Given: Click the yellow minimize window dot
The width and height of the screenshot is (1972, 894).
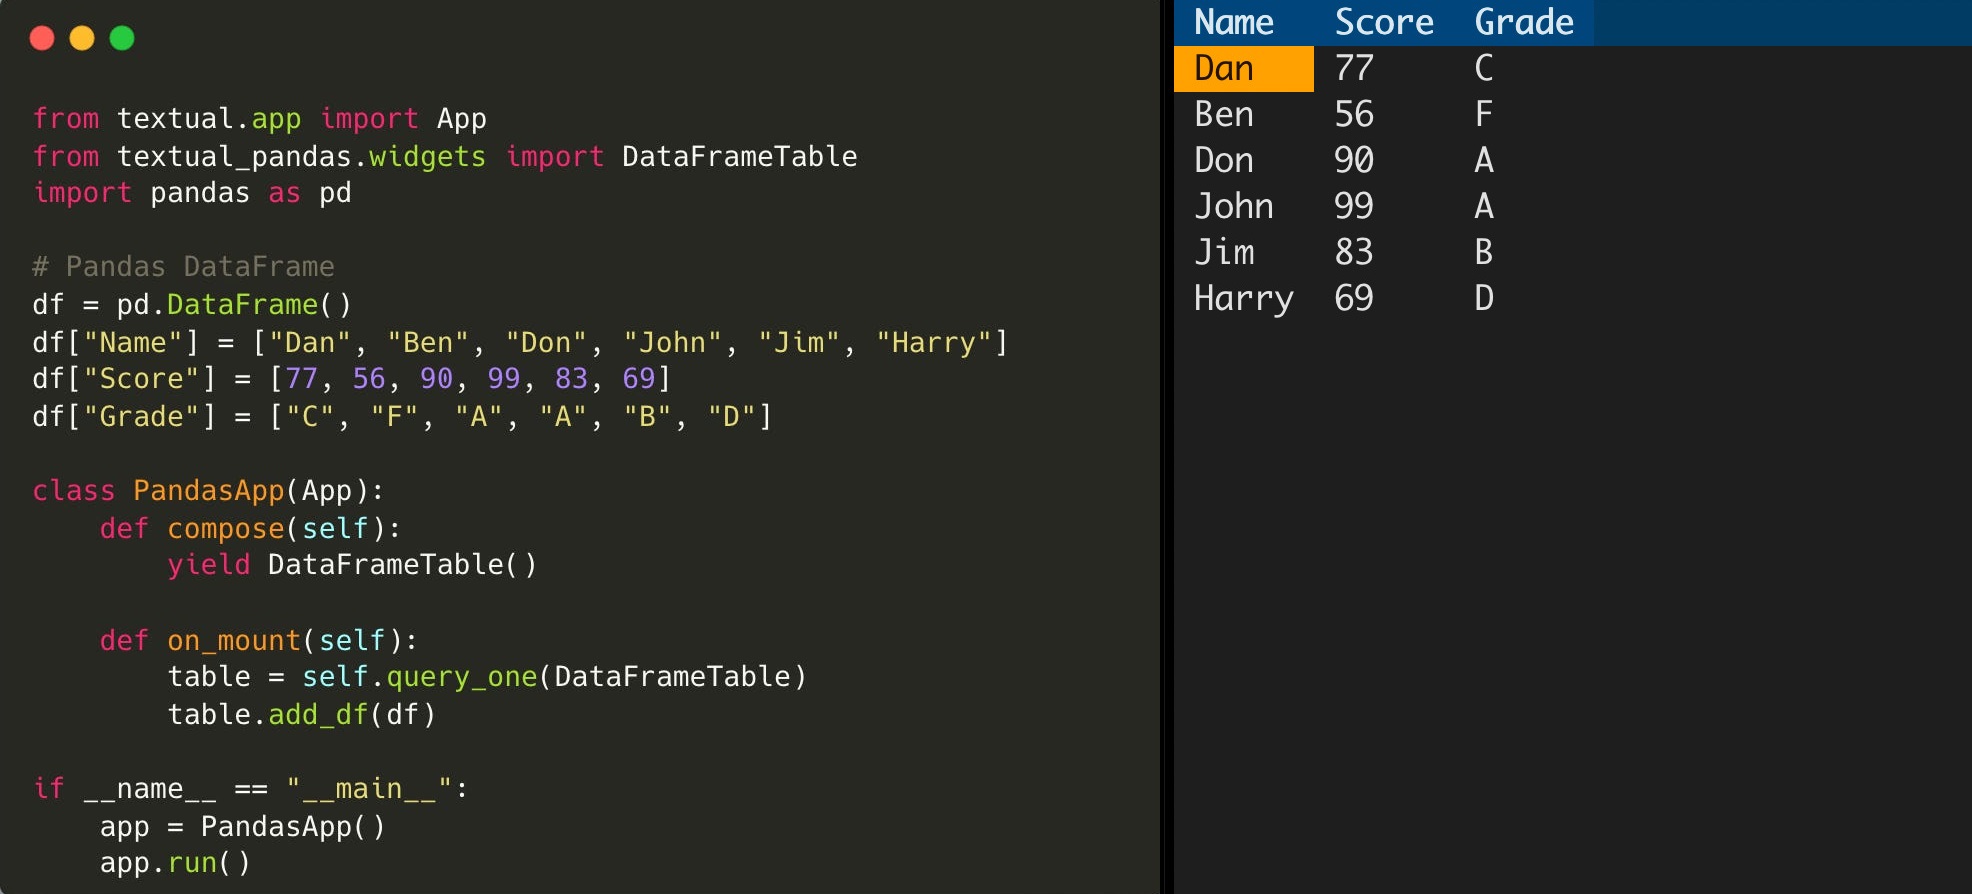Looking at the screenshot, I should pyautogui.click(x=82, y=38).
